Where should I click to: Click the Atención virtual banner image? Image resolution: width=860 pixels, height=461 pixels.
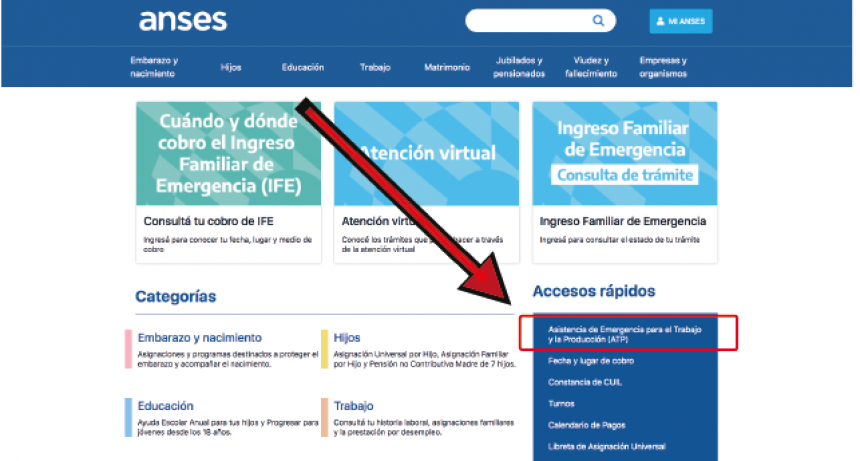click(427, 153)
